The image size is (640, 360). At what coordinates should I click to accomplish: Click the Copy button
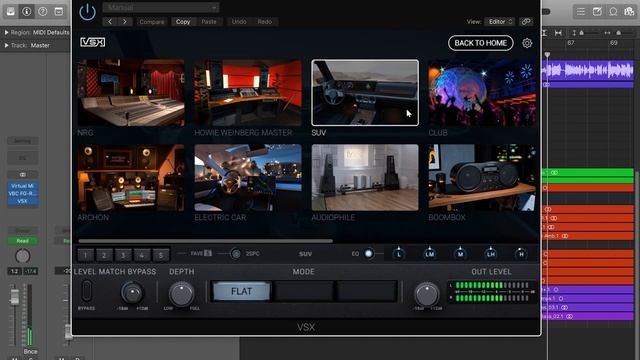pyautogui.click(x=183, y=22)
